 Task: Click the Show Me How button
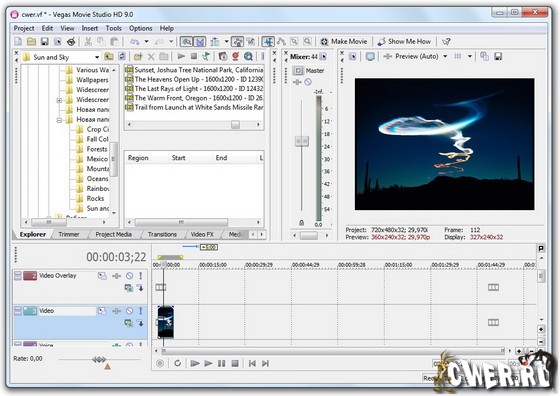click(x=404, y=42)
